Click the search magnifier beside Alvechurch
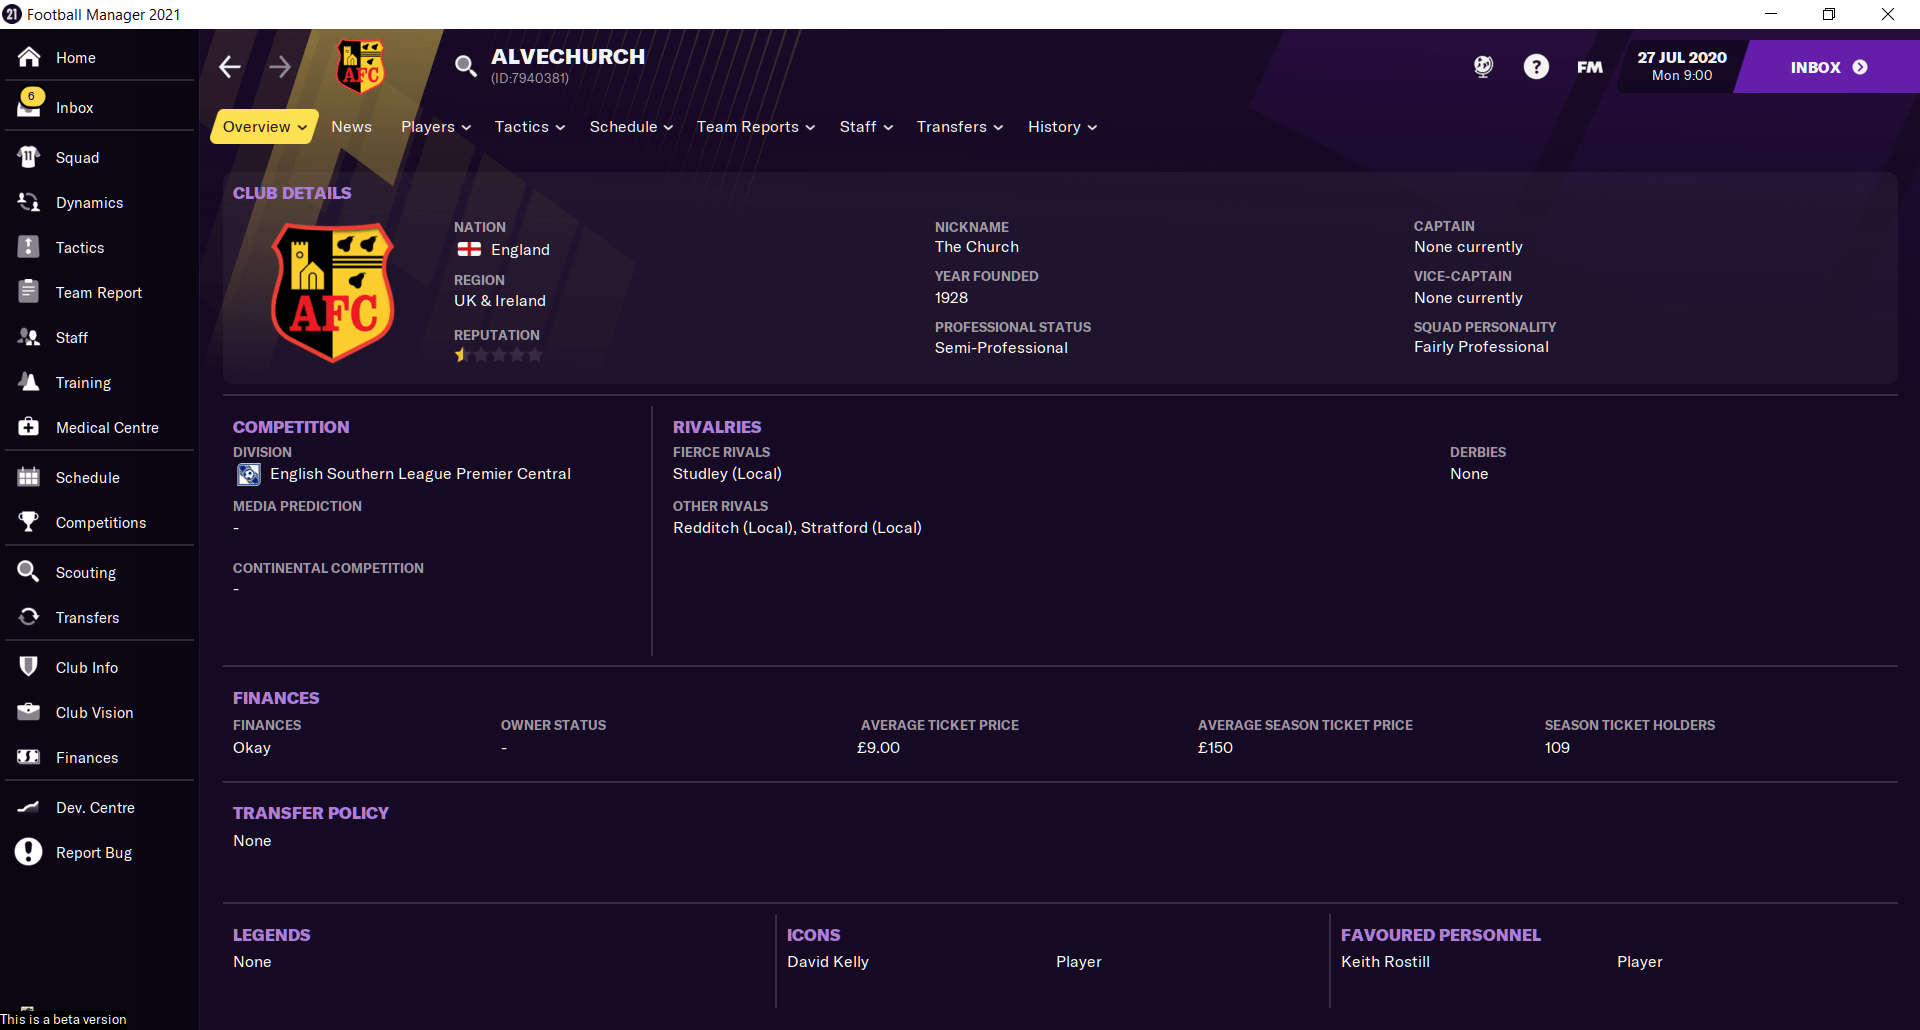This screenshot has height=1030, width=1920. (465, 67)
